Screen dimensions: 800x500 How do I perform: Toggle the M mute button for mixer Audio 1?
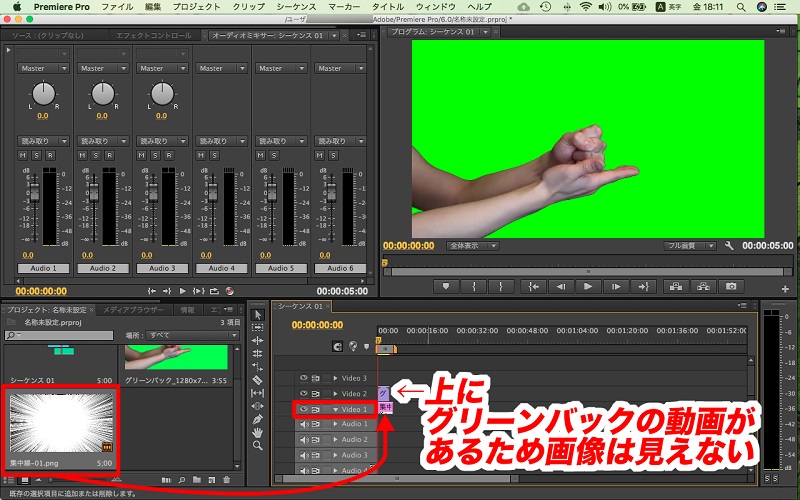point(22,155)
